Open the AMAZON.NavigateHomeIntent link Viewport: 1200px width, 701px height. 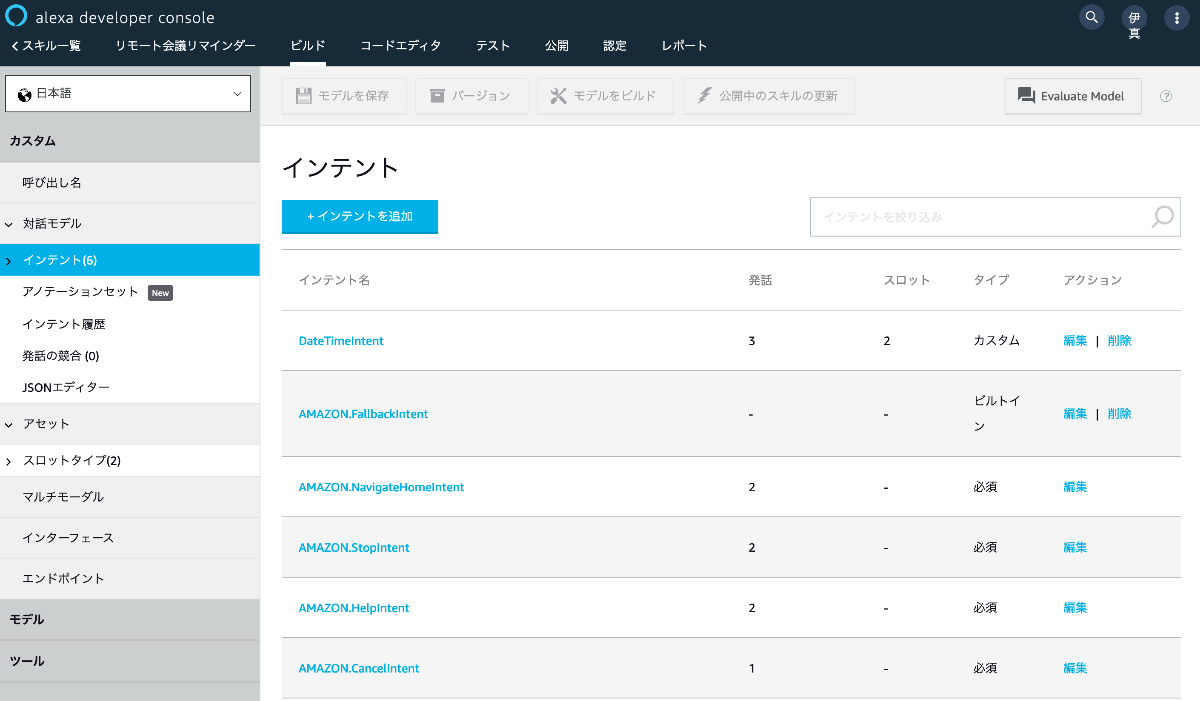[x=381, y=487]
